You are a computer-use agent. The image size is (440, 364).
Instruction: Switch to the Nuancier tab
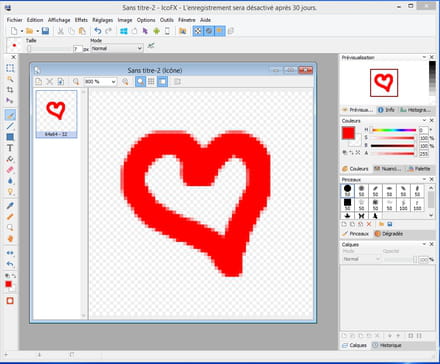(x=388, y=169)
